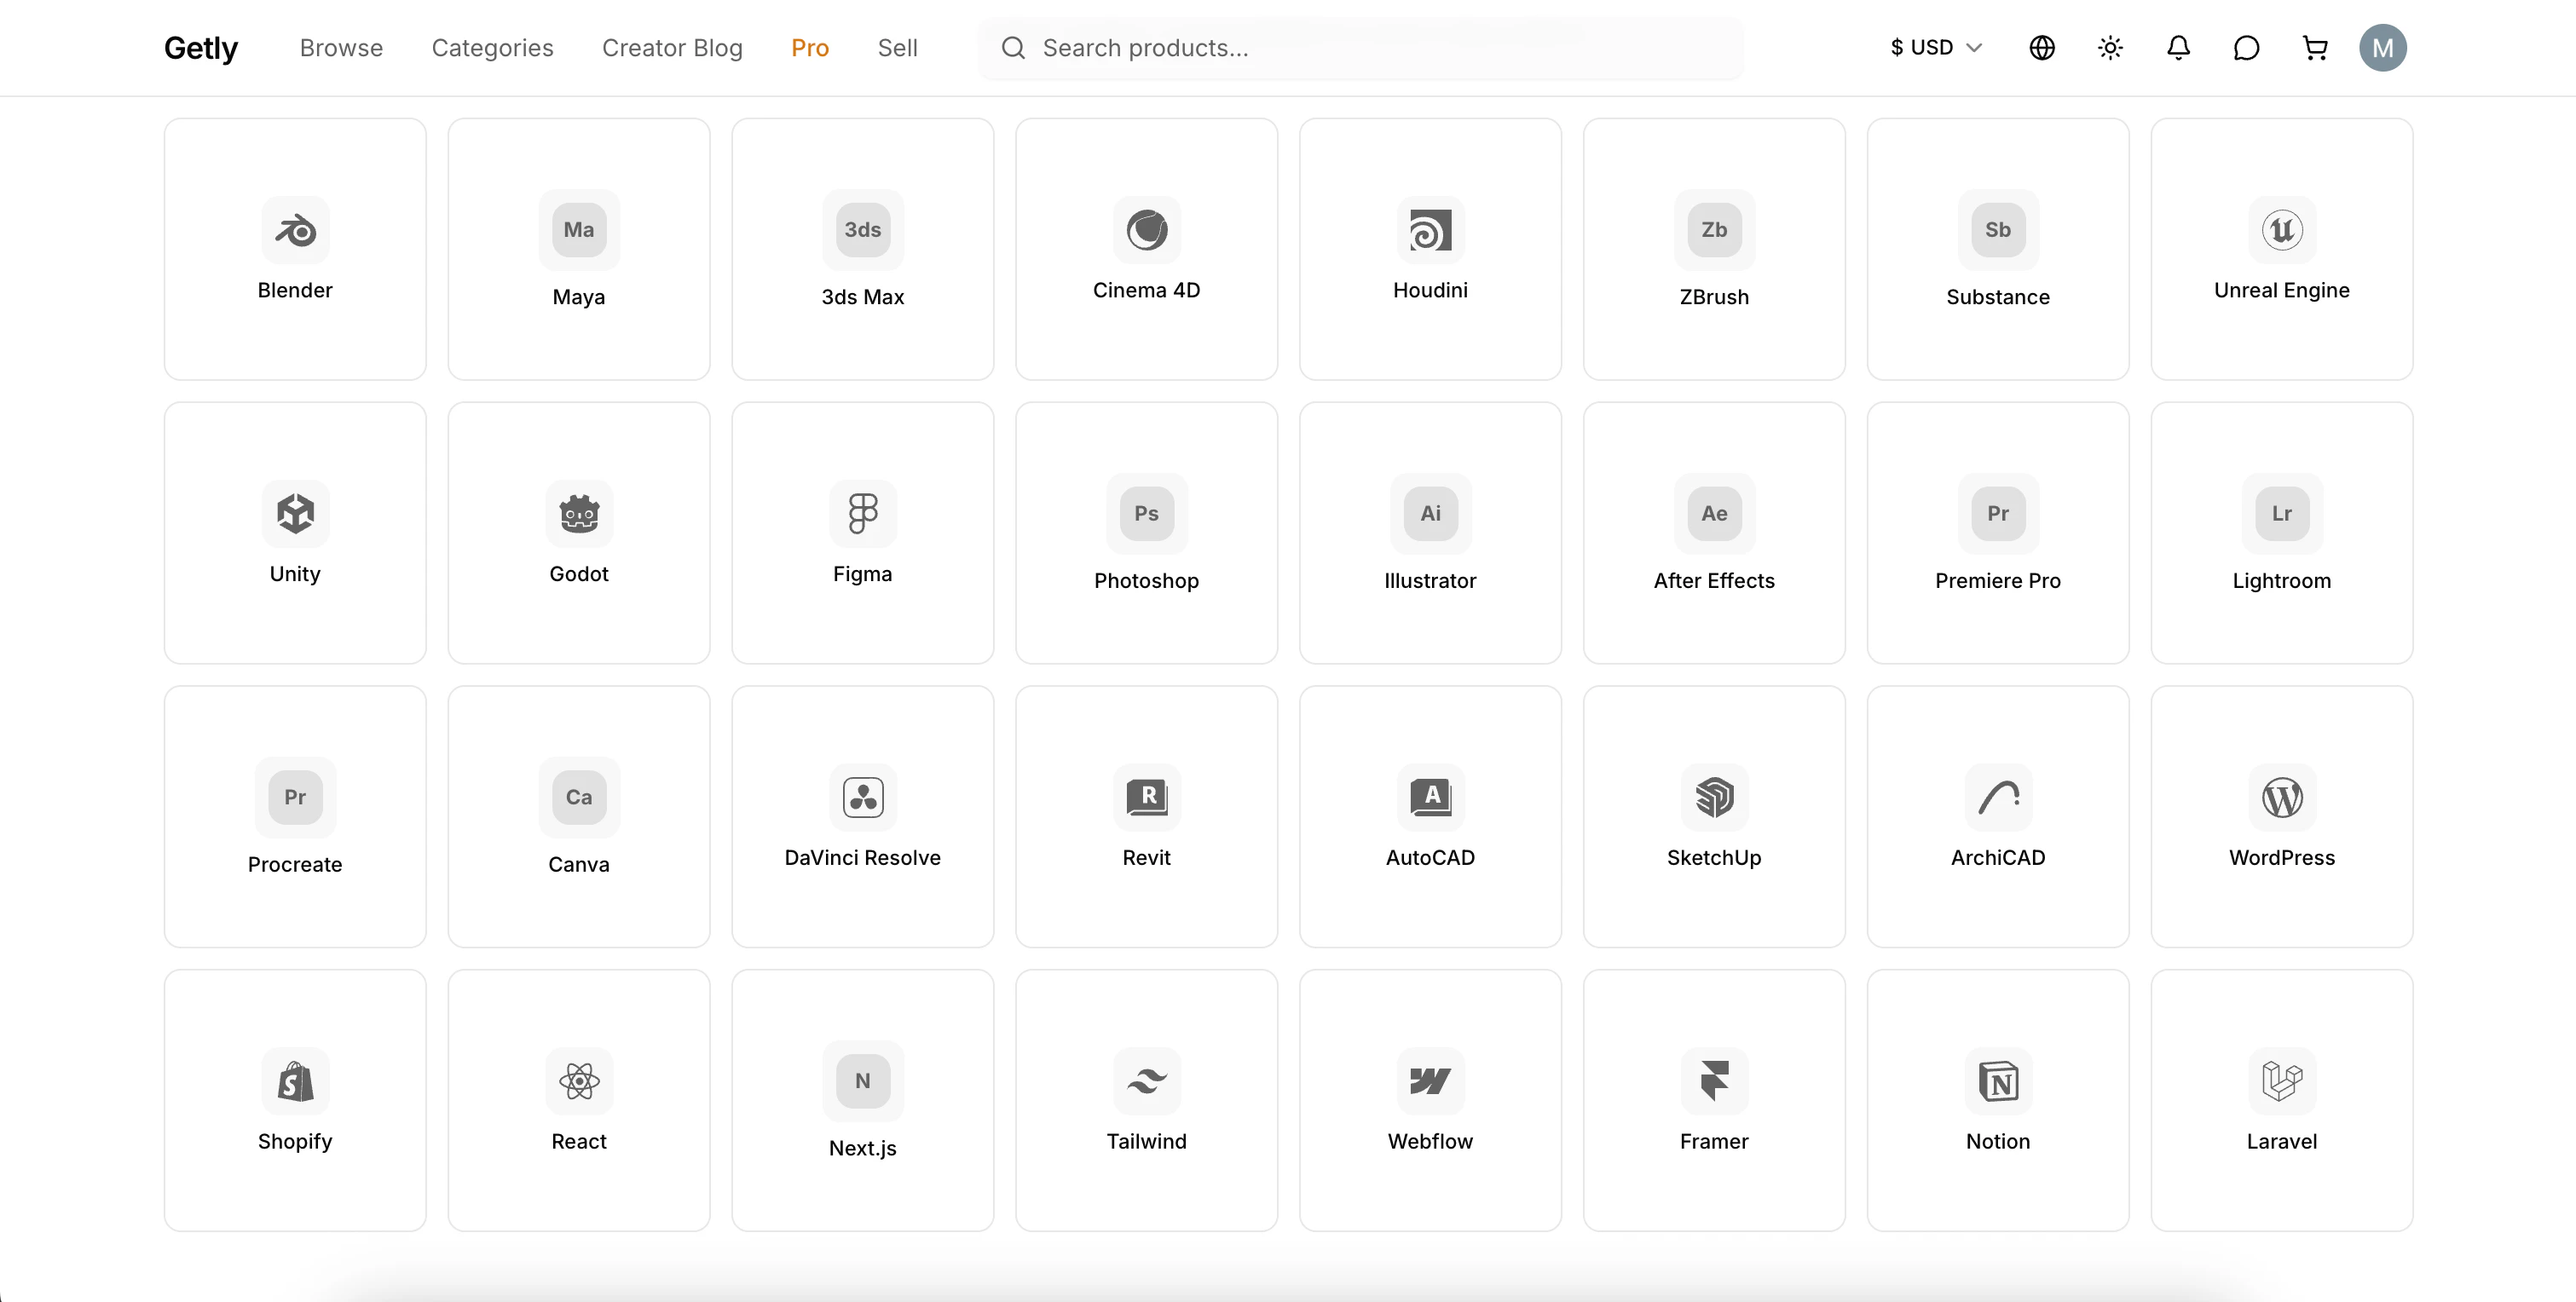Choose the Cinema 4D icon

pyautogui.click(x=1147, y=230)
